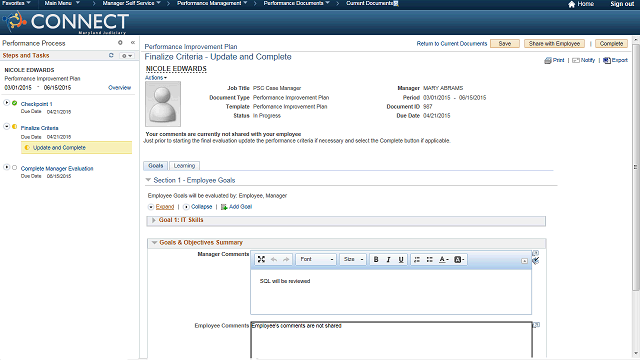The width and height of the screenshot is (640, 360).
Task: Click the Export icon link
Action: [615, 60]
